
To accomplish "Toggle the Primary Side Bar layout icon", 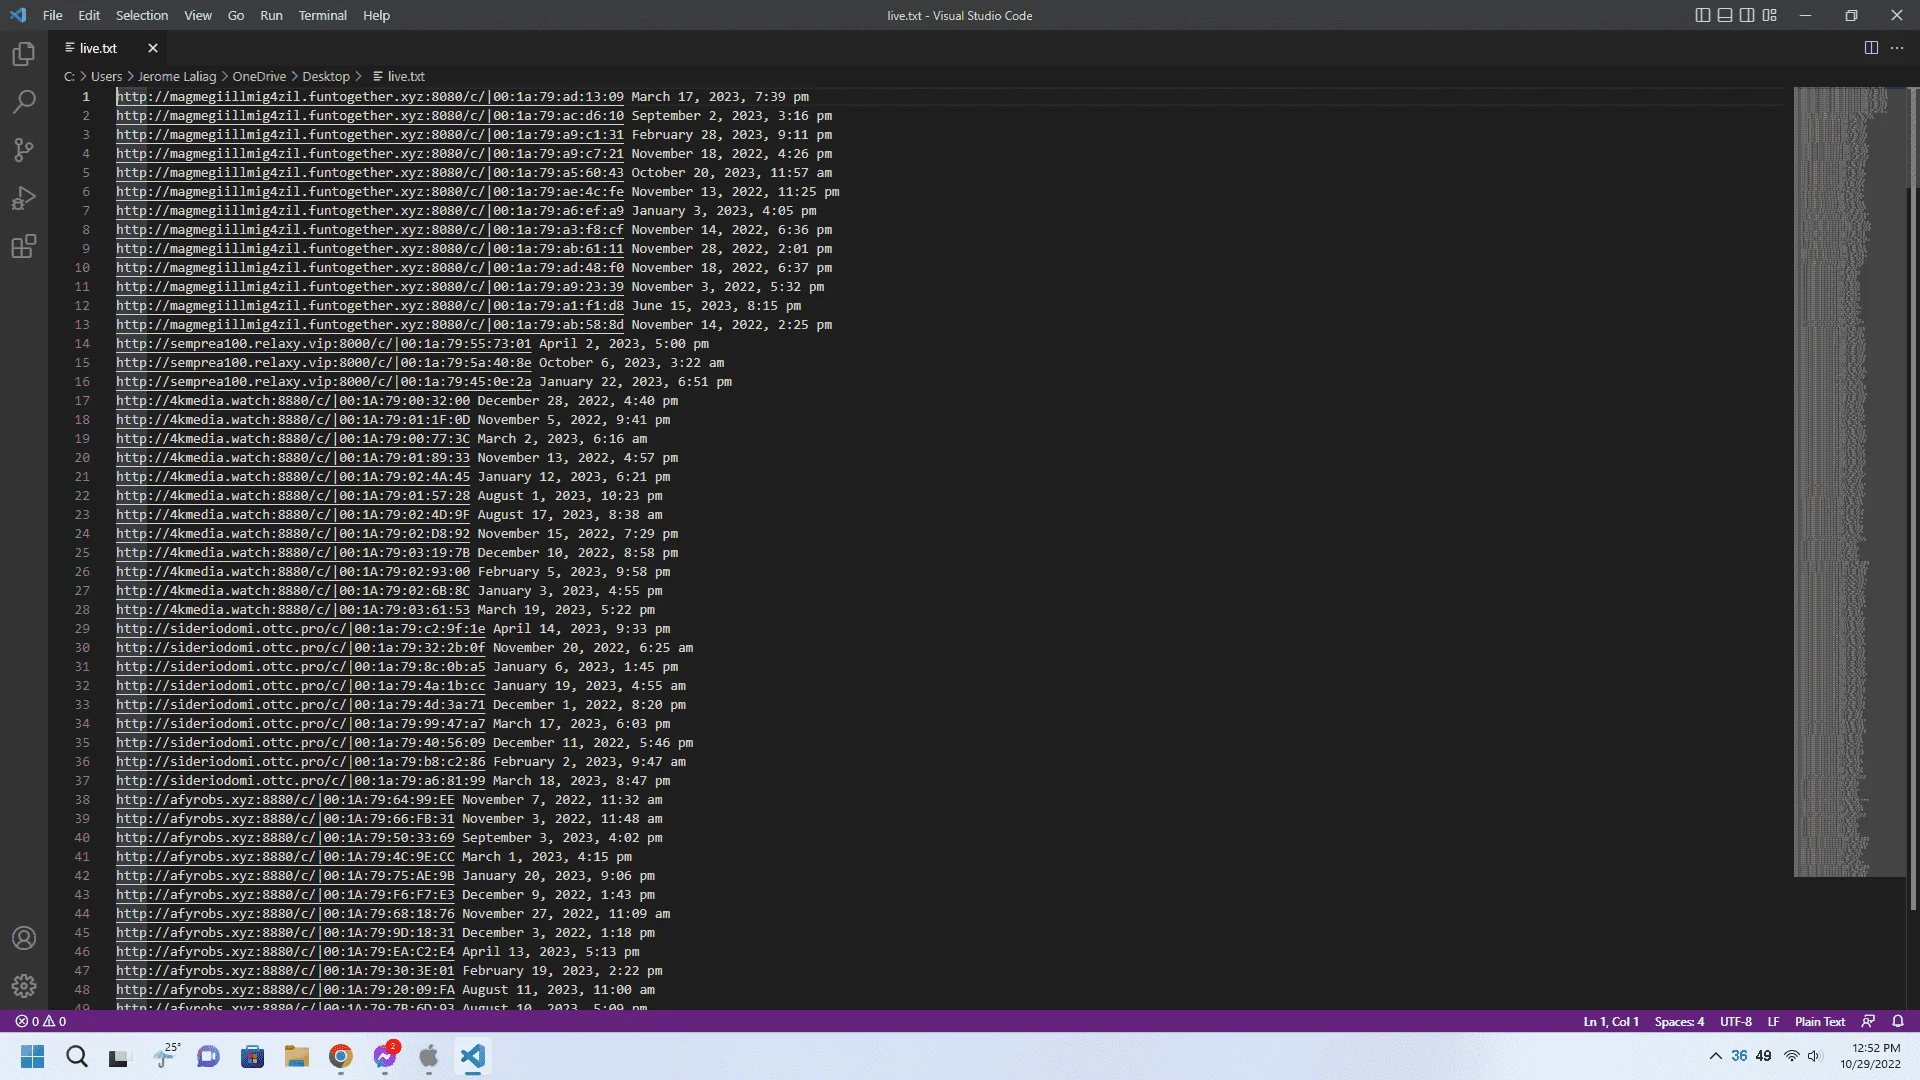I will coord(1703,15).
